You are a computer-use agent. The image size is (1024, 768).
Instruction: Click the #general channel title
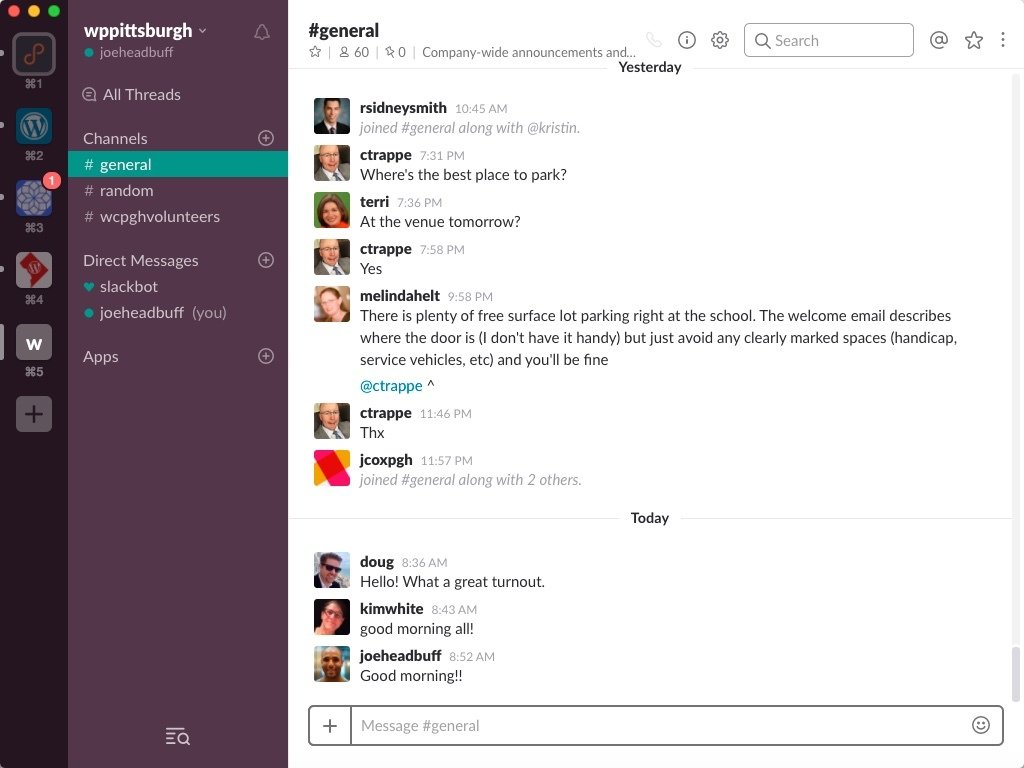[x=344, y=31]
